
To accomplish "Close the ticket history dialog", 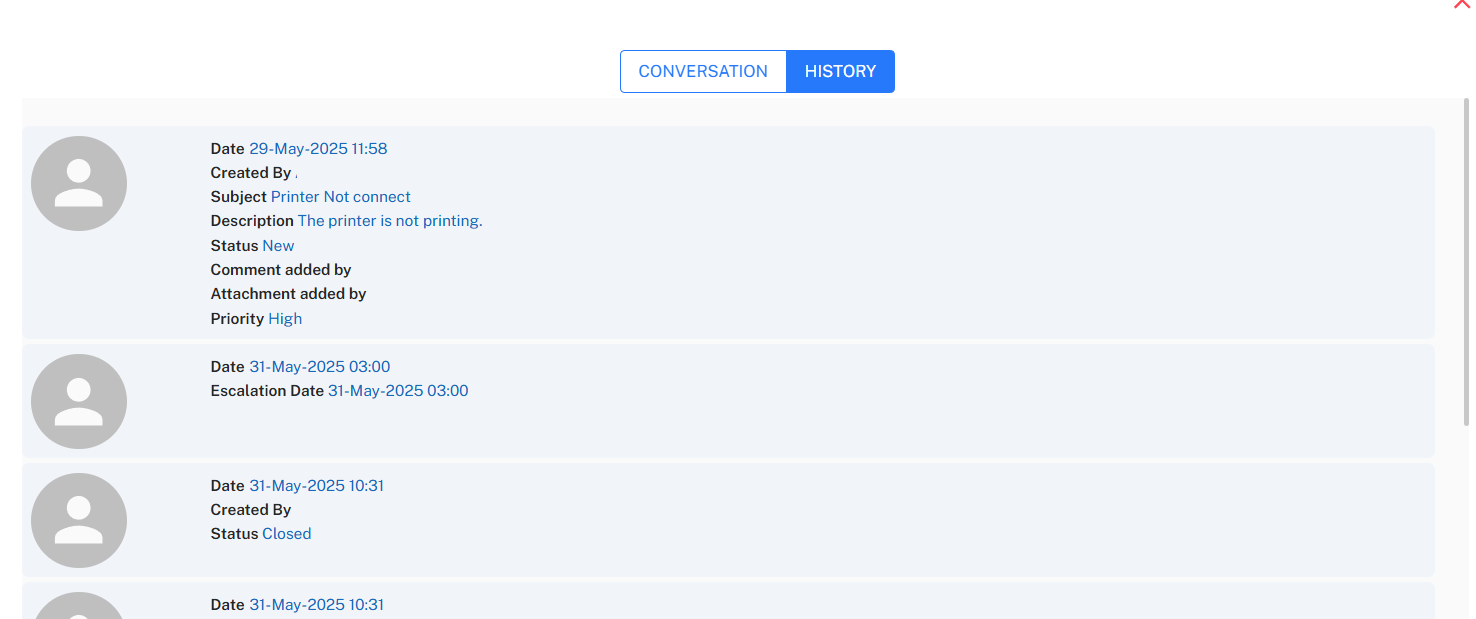I will pos(1462,4).
